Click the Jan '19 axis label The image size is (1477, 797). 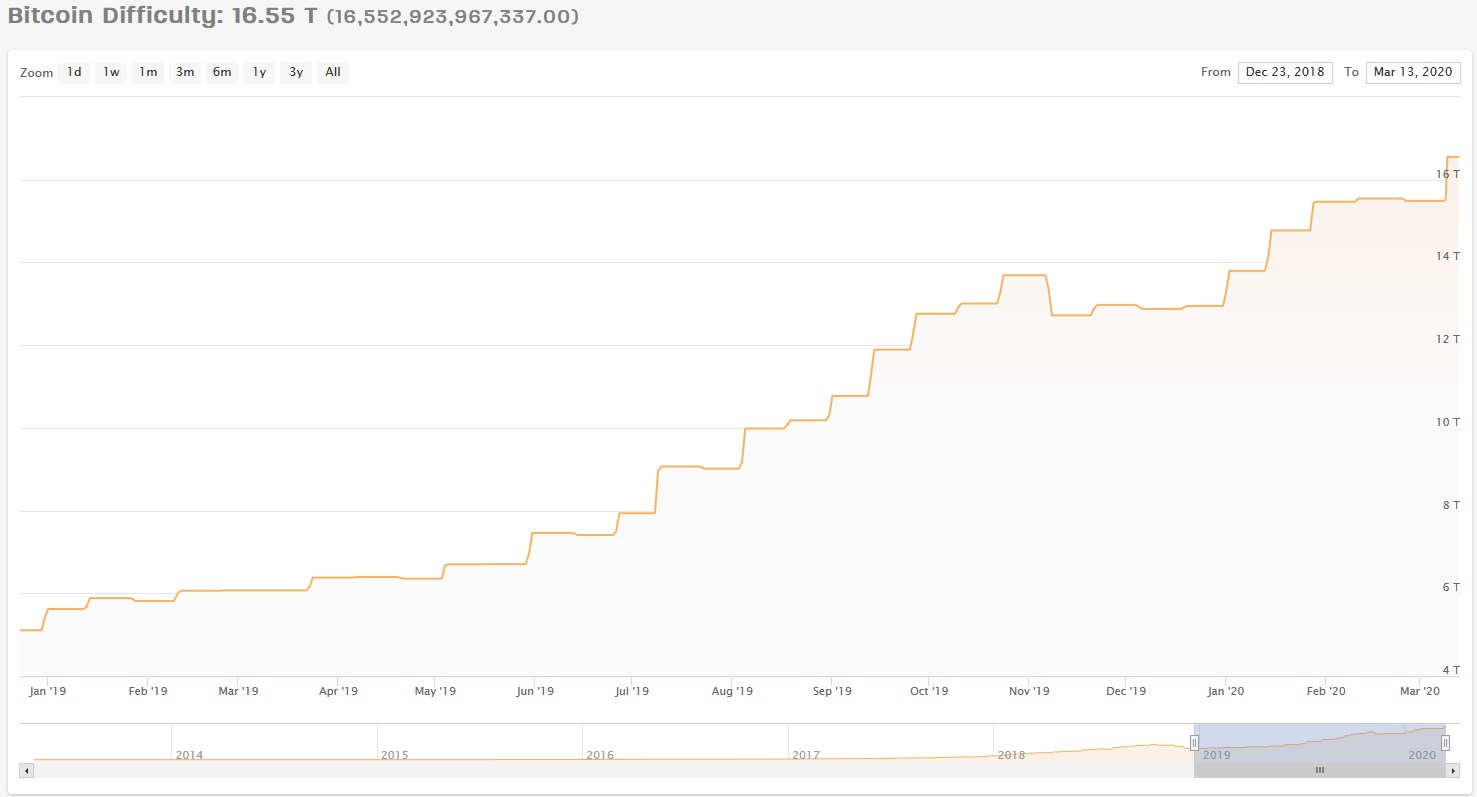(48, 691)
